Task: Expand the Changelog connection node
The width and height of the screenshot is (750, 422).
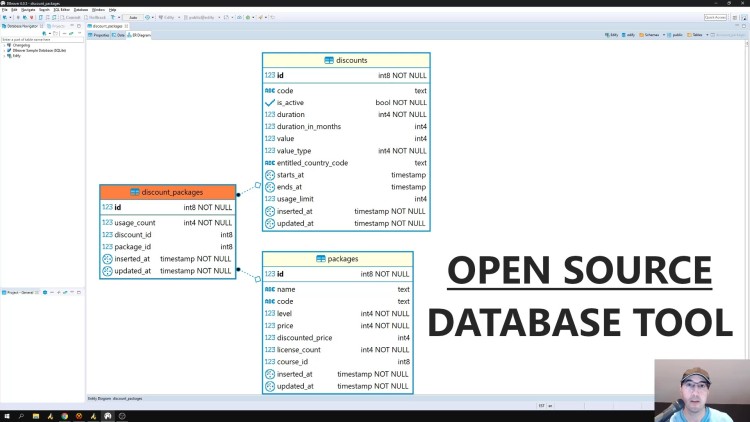Action: tap(4, 45)
